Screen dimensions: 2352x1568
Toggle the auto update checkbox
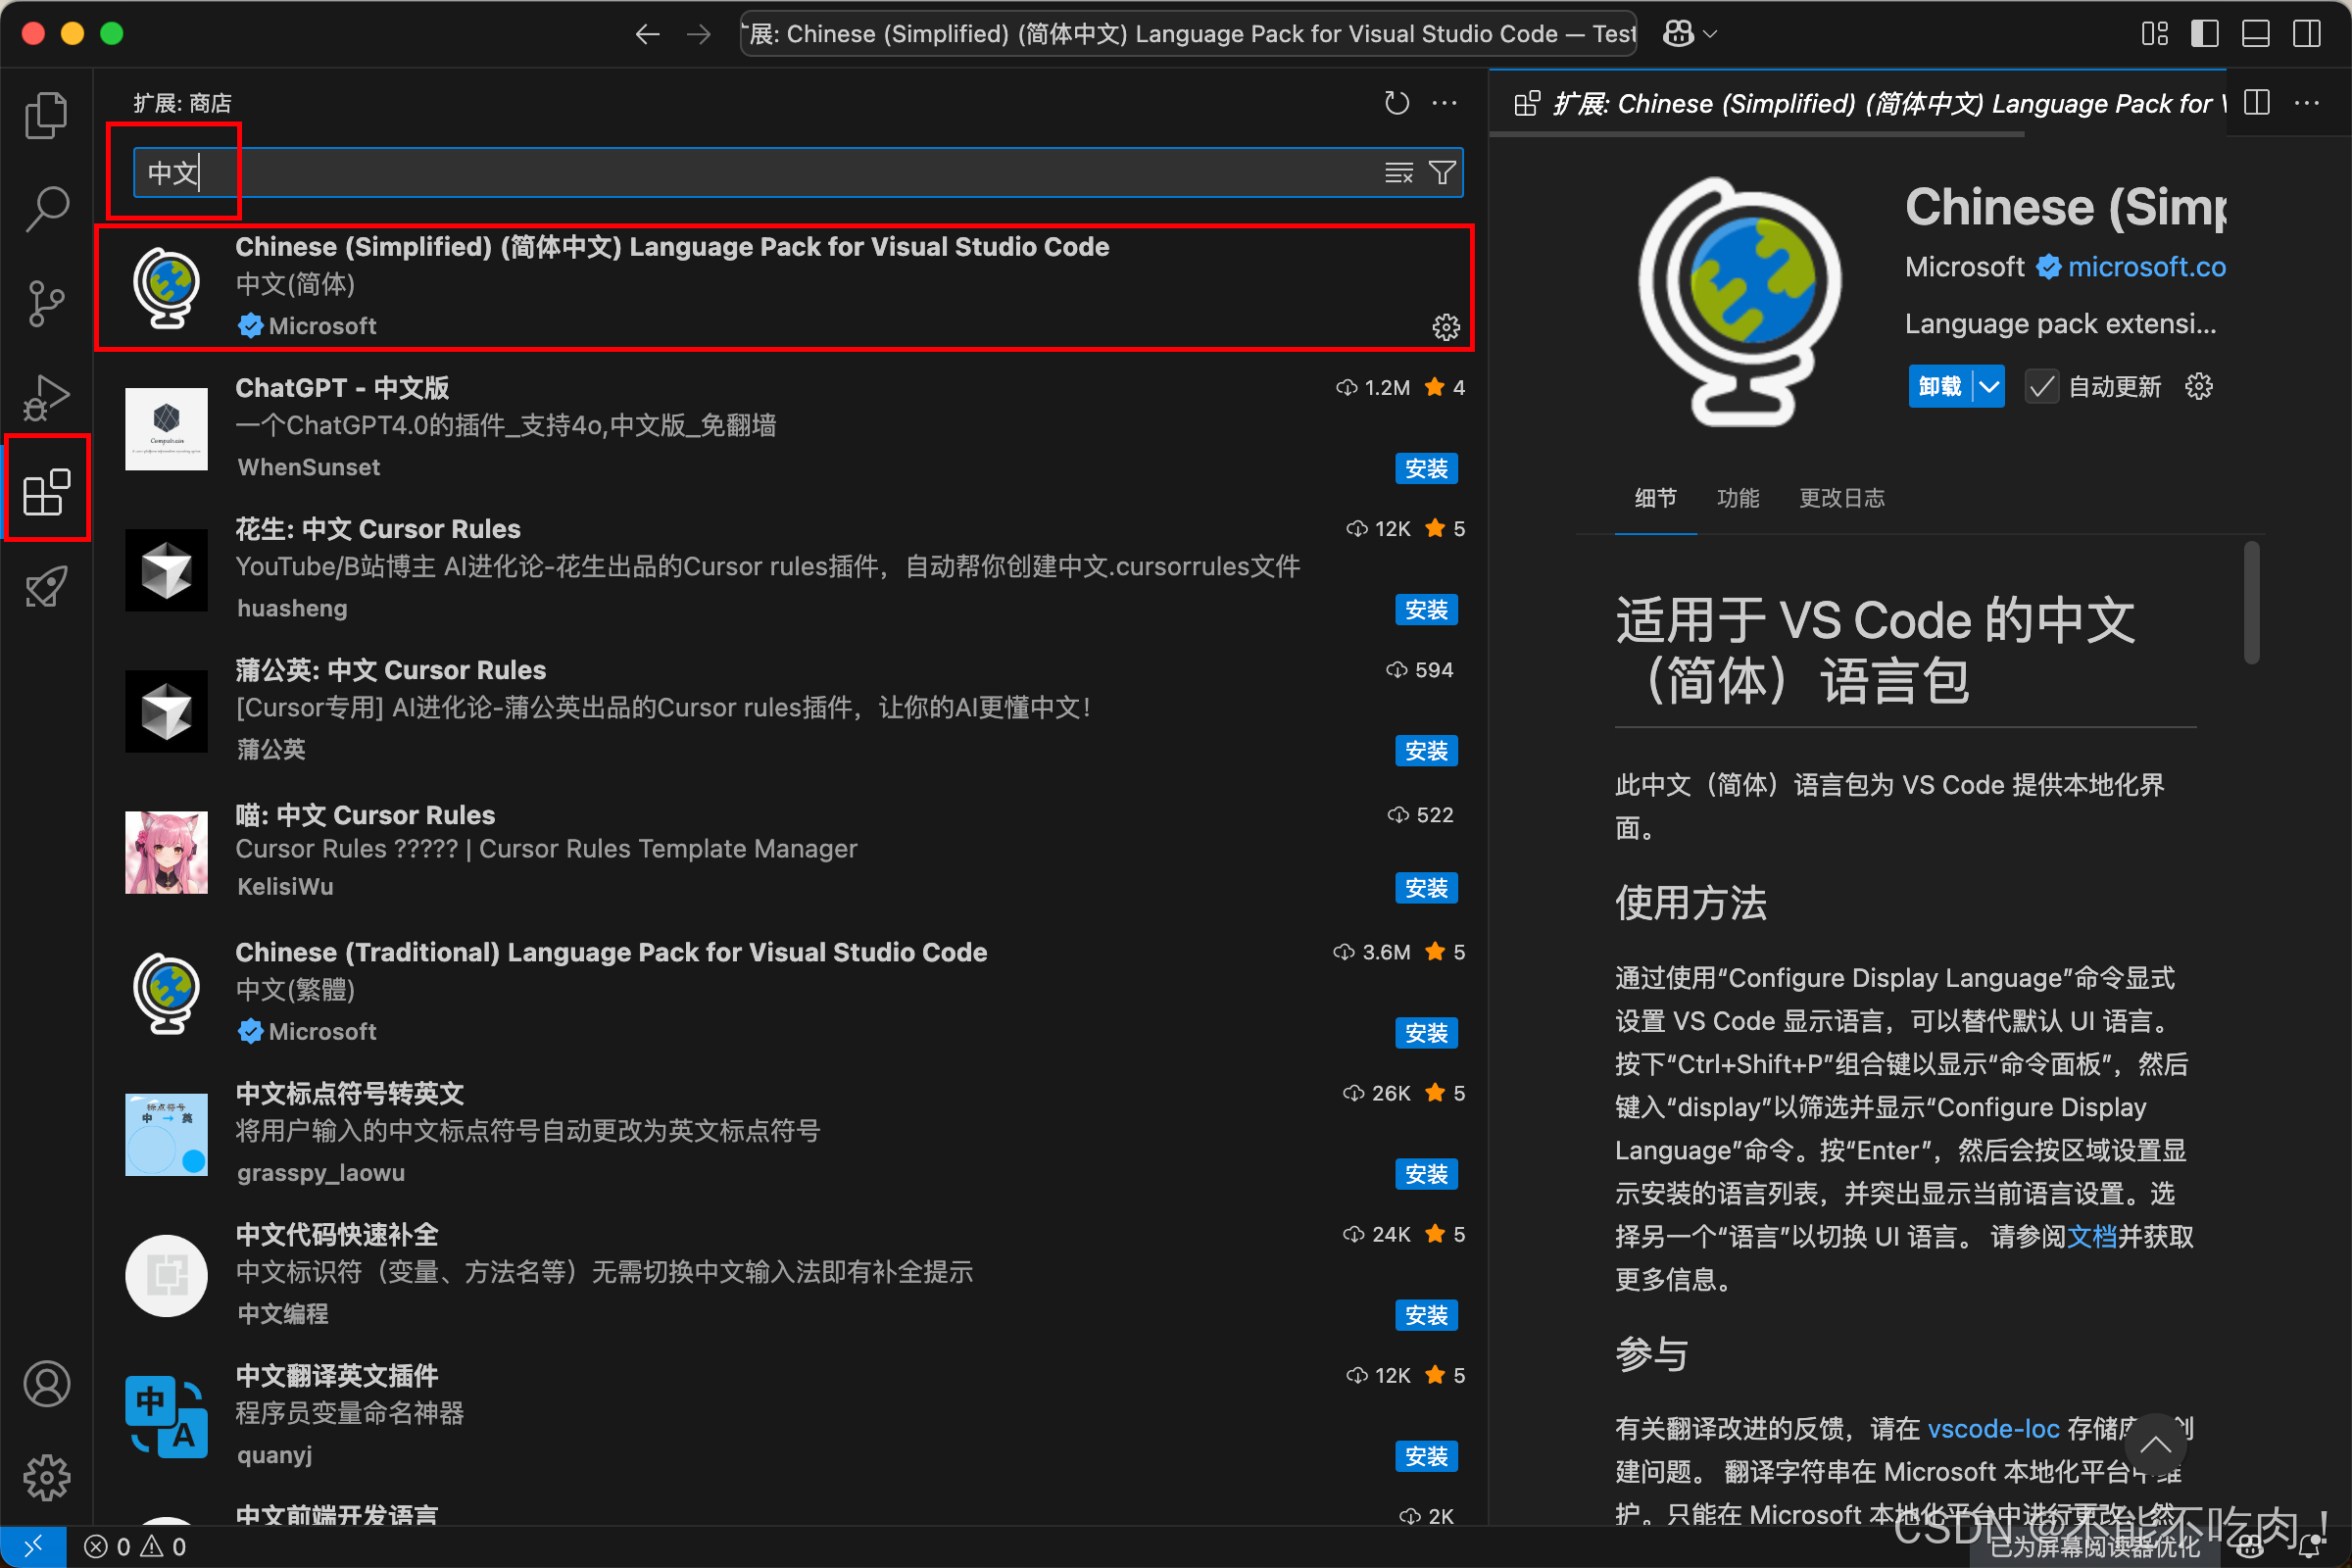tap(2041, 386)
